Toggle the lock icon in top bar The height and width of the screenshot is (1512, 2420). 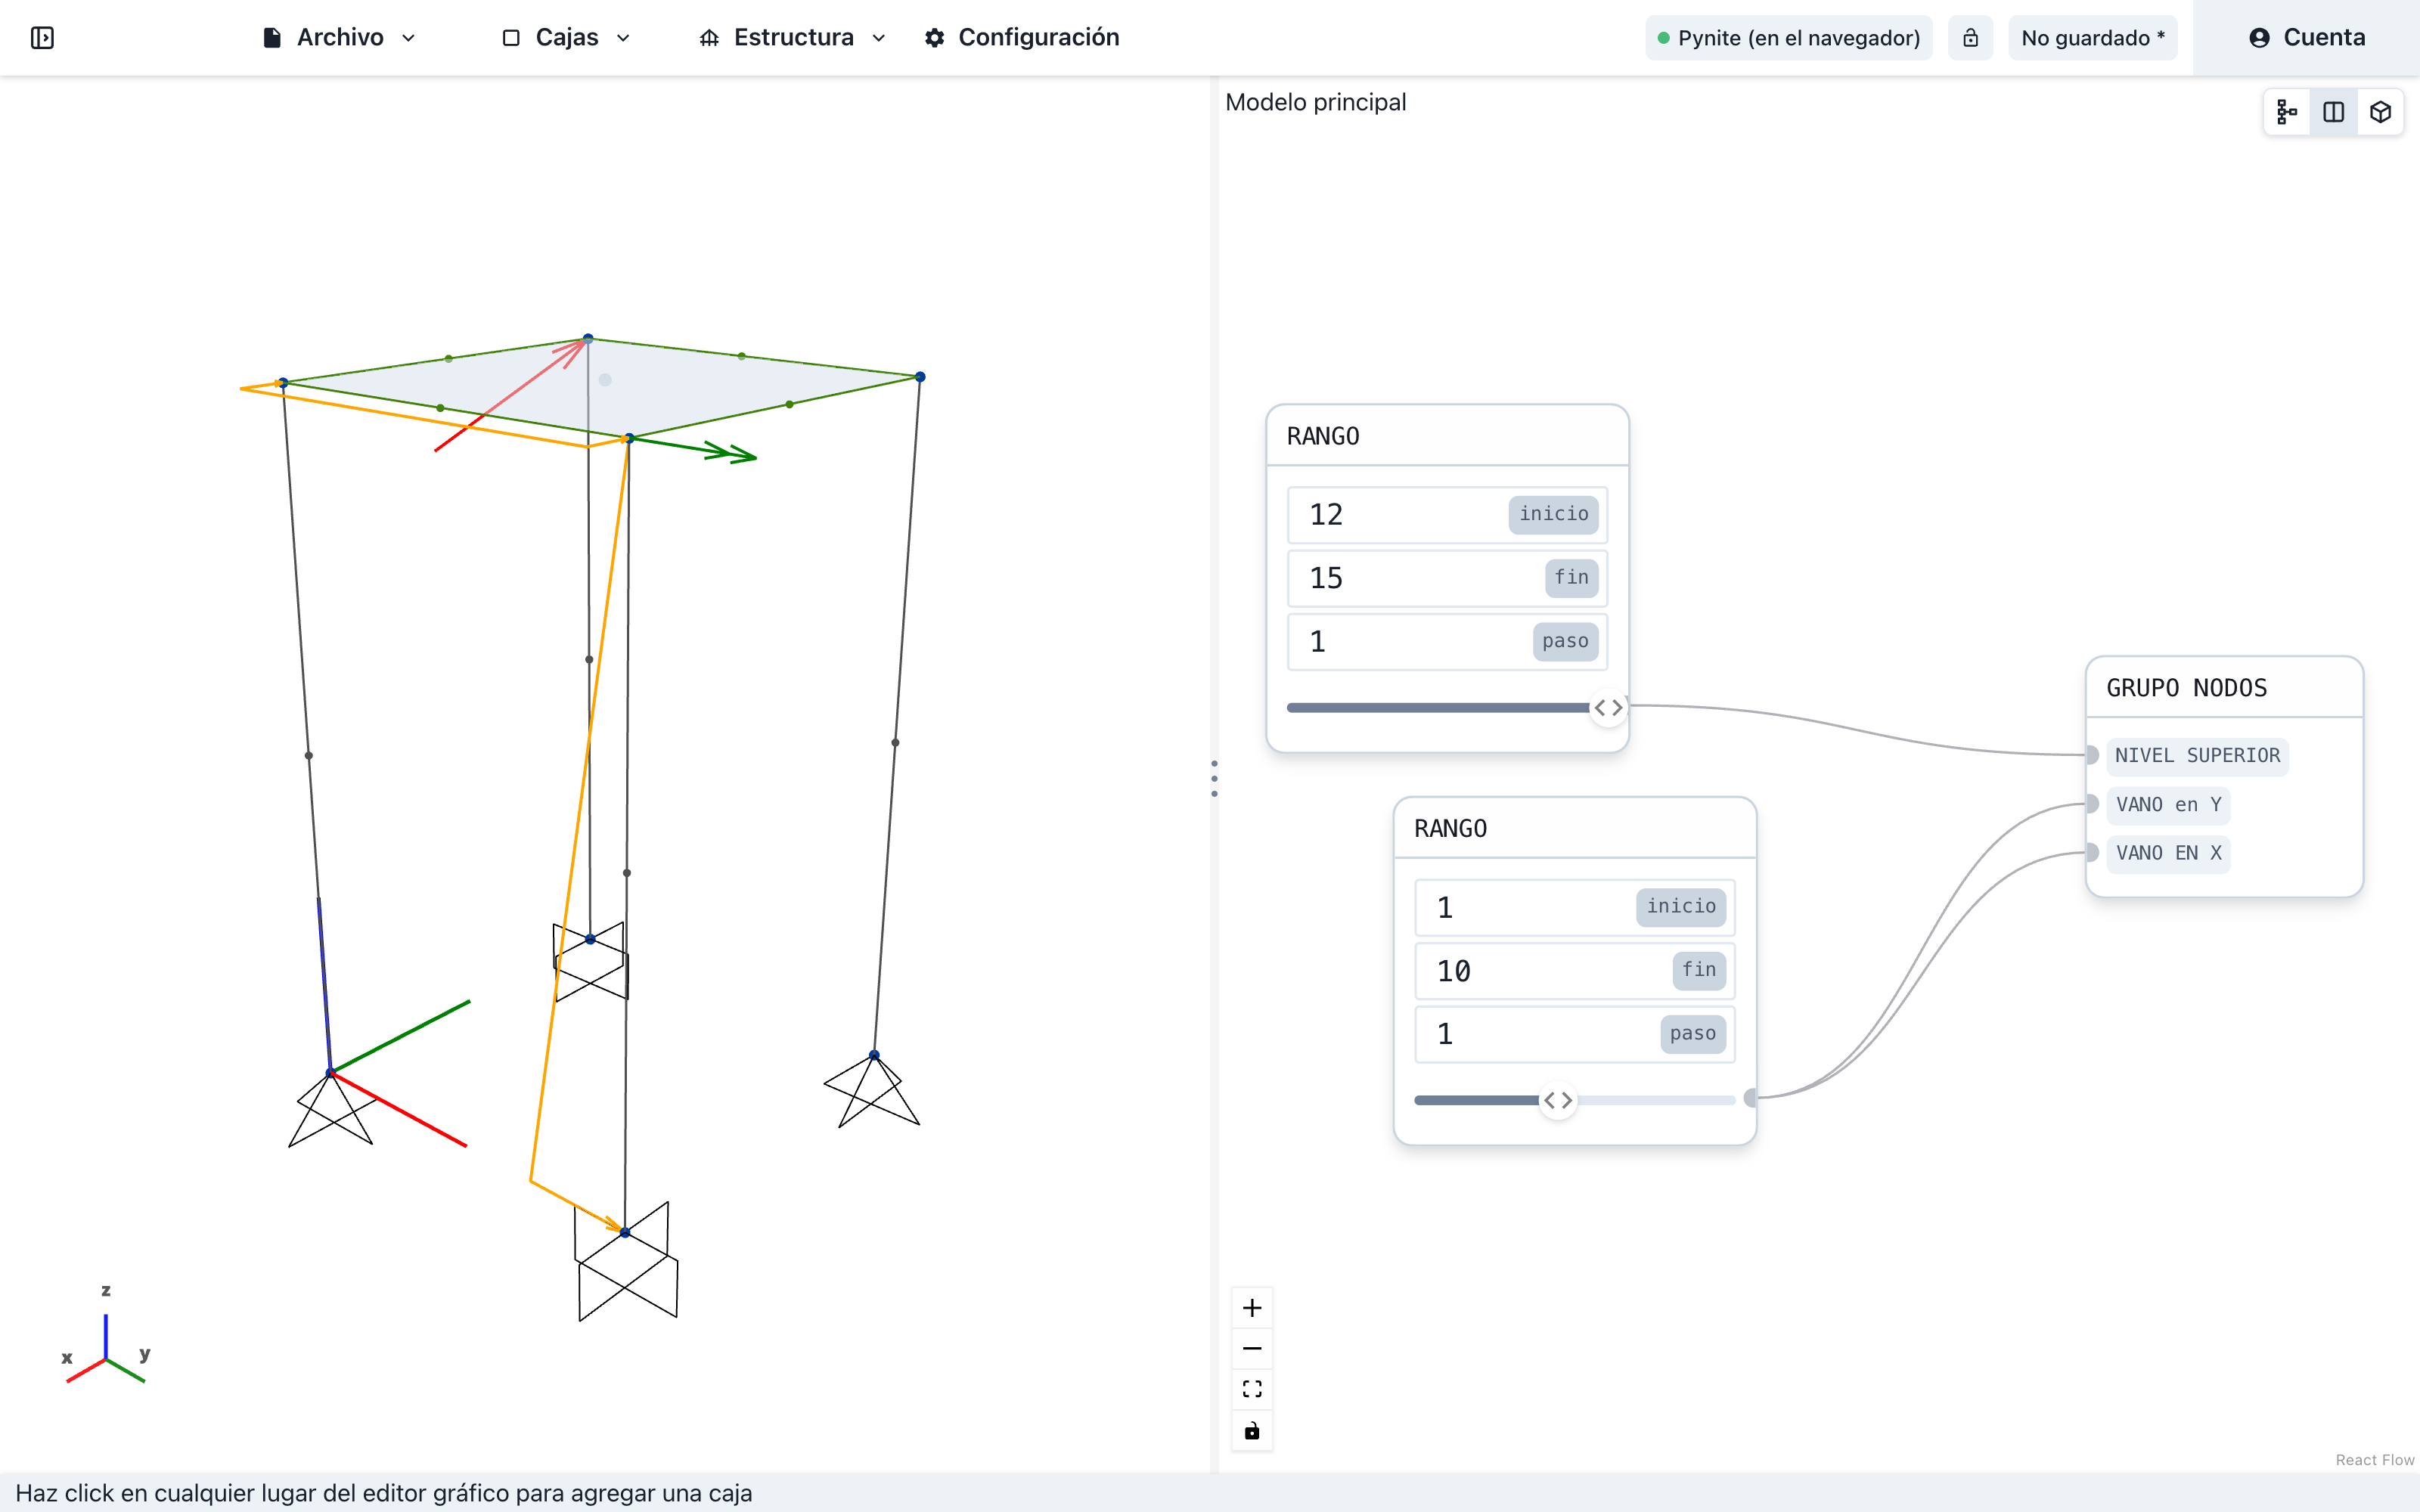1970,38
